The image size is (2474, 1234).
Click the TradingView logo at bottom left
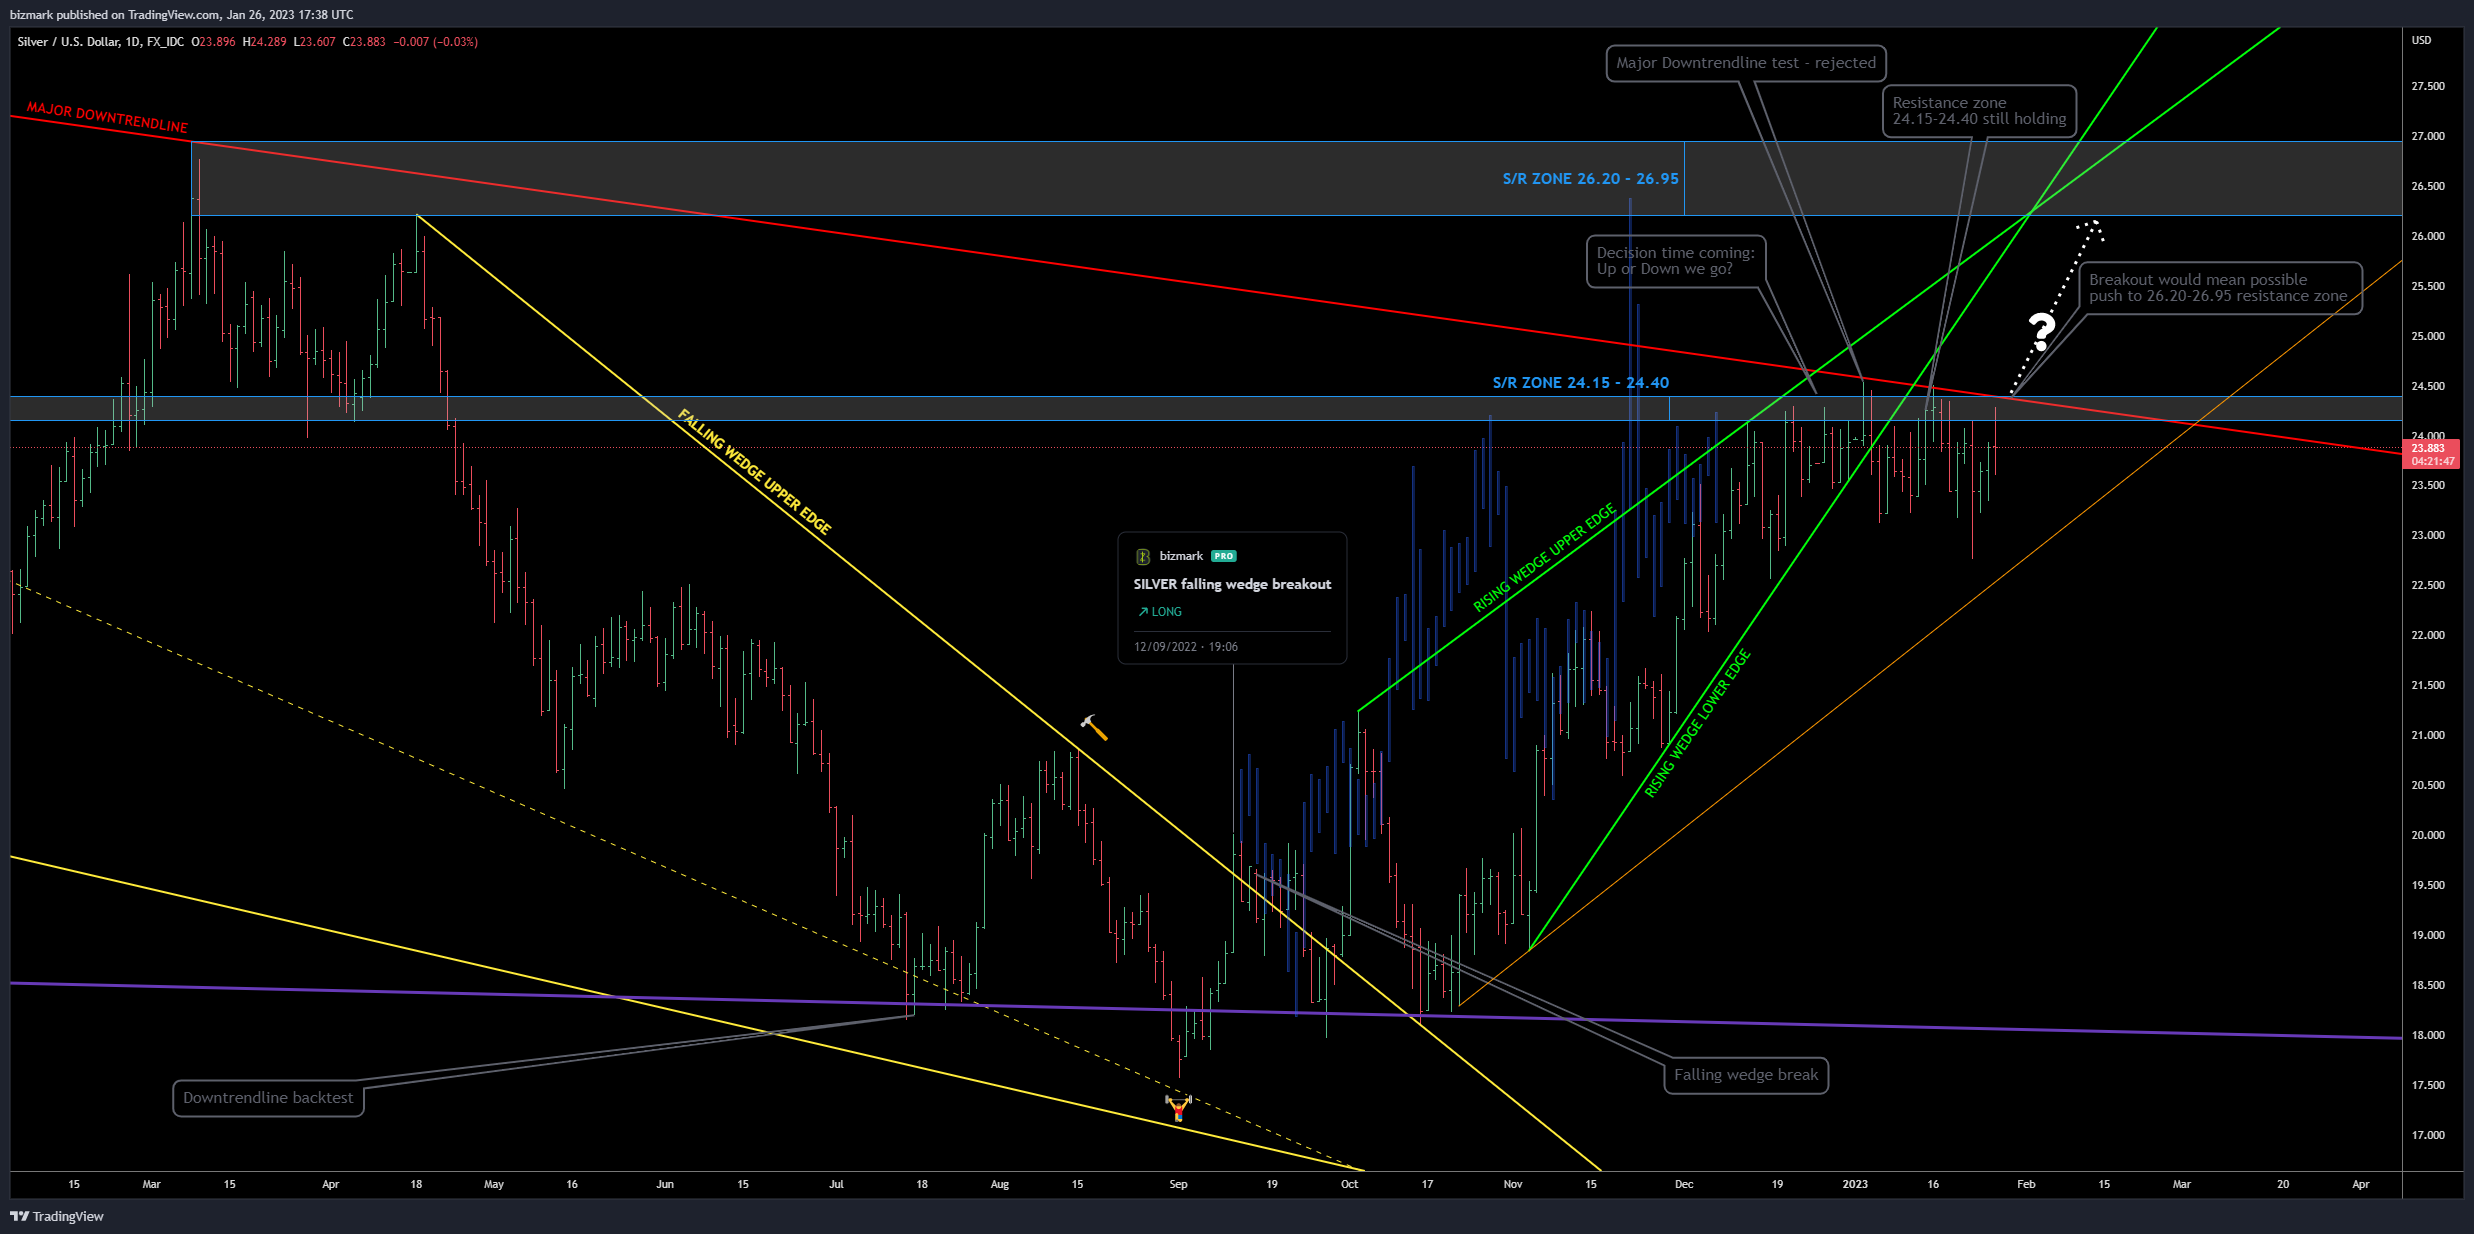point(57,1216)
